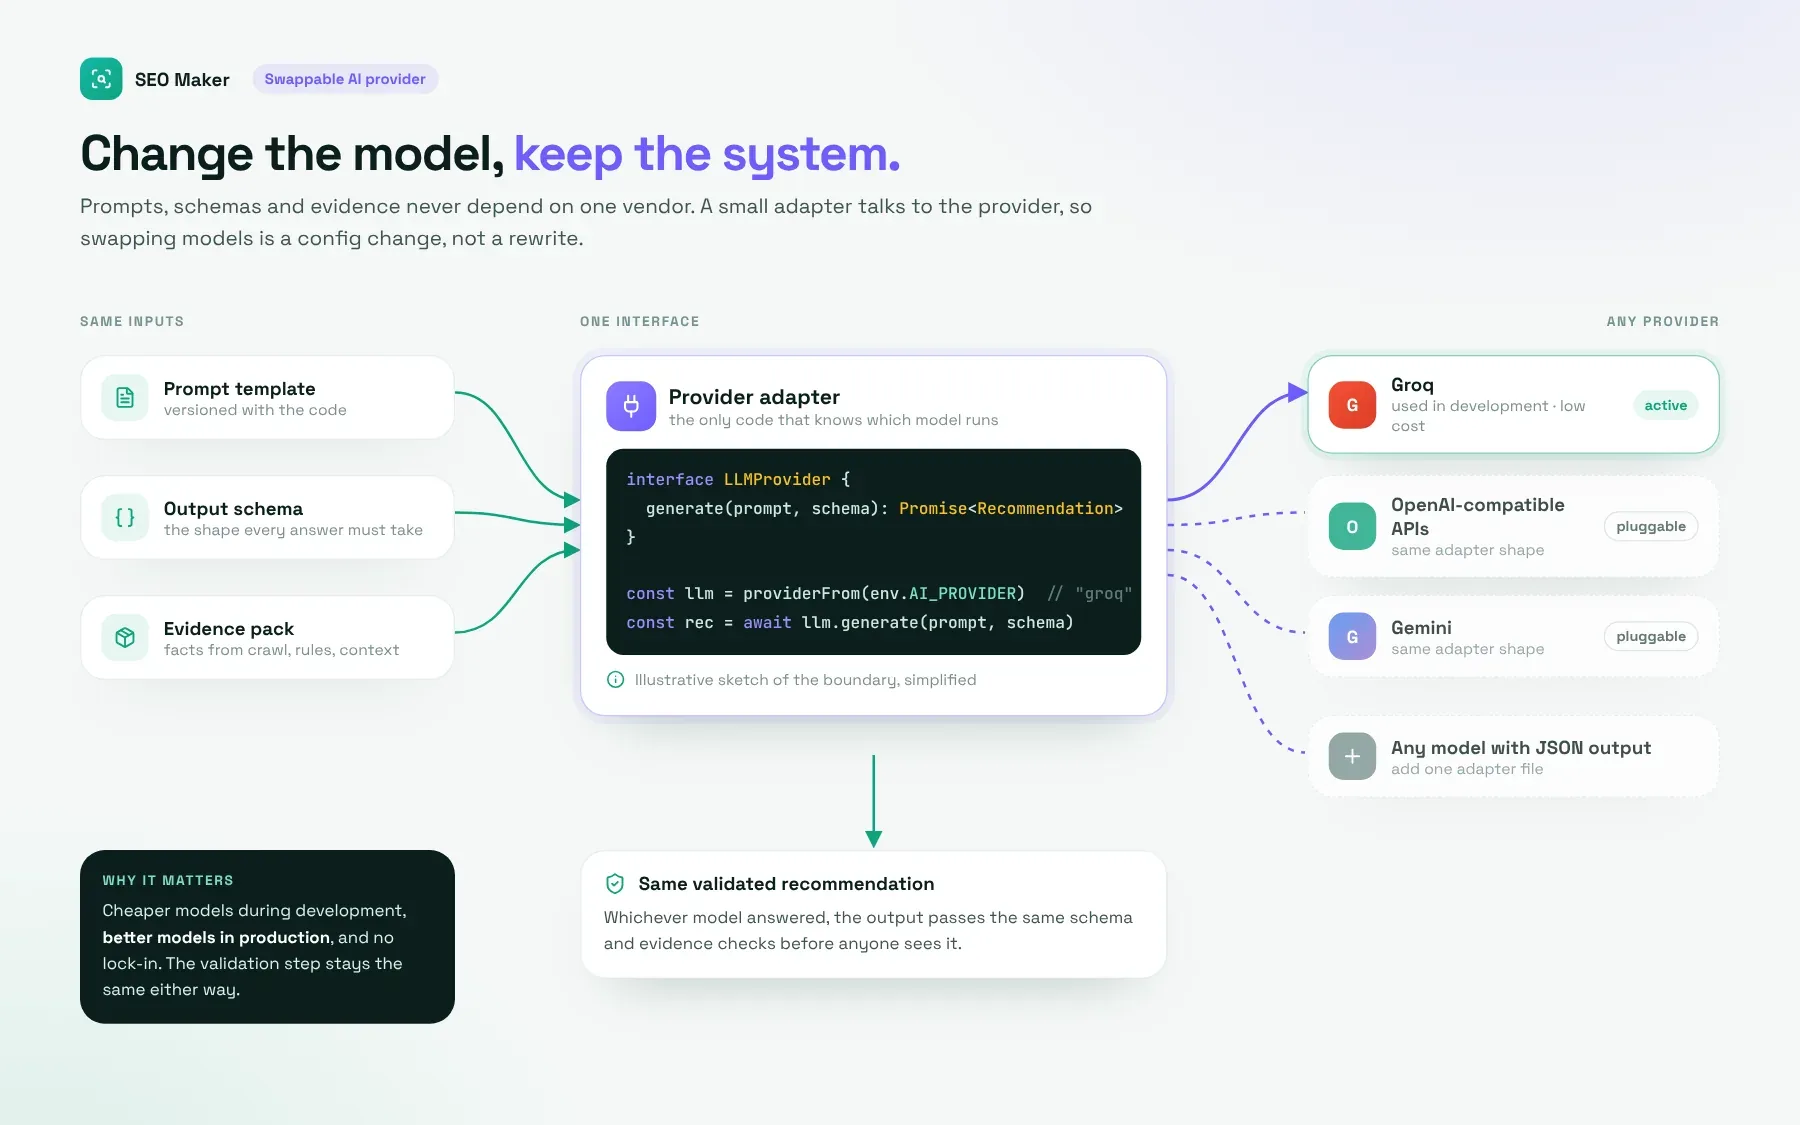1800x1125 pixels.
Task: Click the Output schema braces icon
Action: tap(125, 517)
